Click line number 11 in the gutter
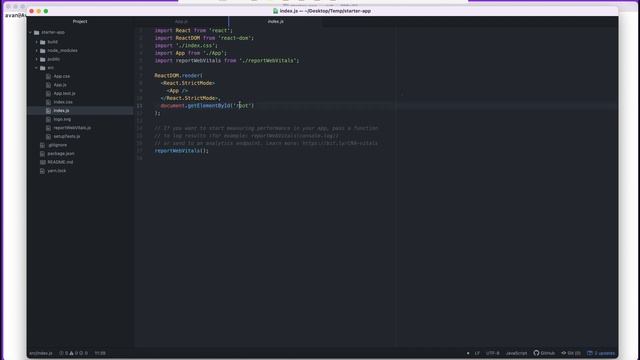The image size is (640, 360). click(140, 106)
